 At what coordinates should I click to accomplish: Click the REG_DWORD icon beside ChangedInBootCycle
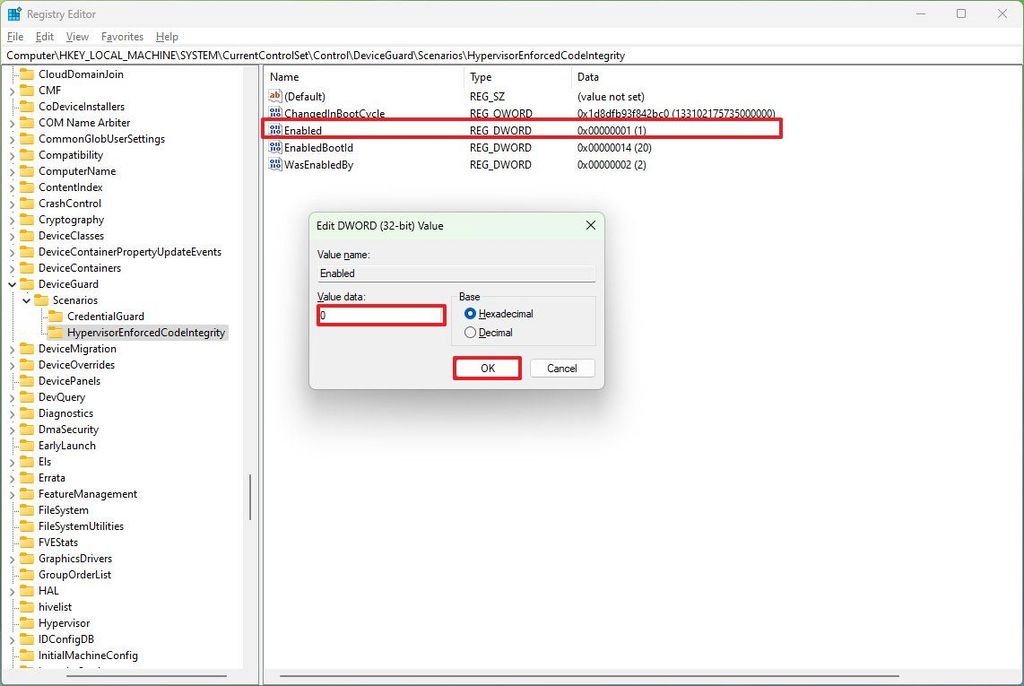[275, 113]
